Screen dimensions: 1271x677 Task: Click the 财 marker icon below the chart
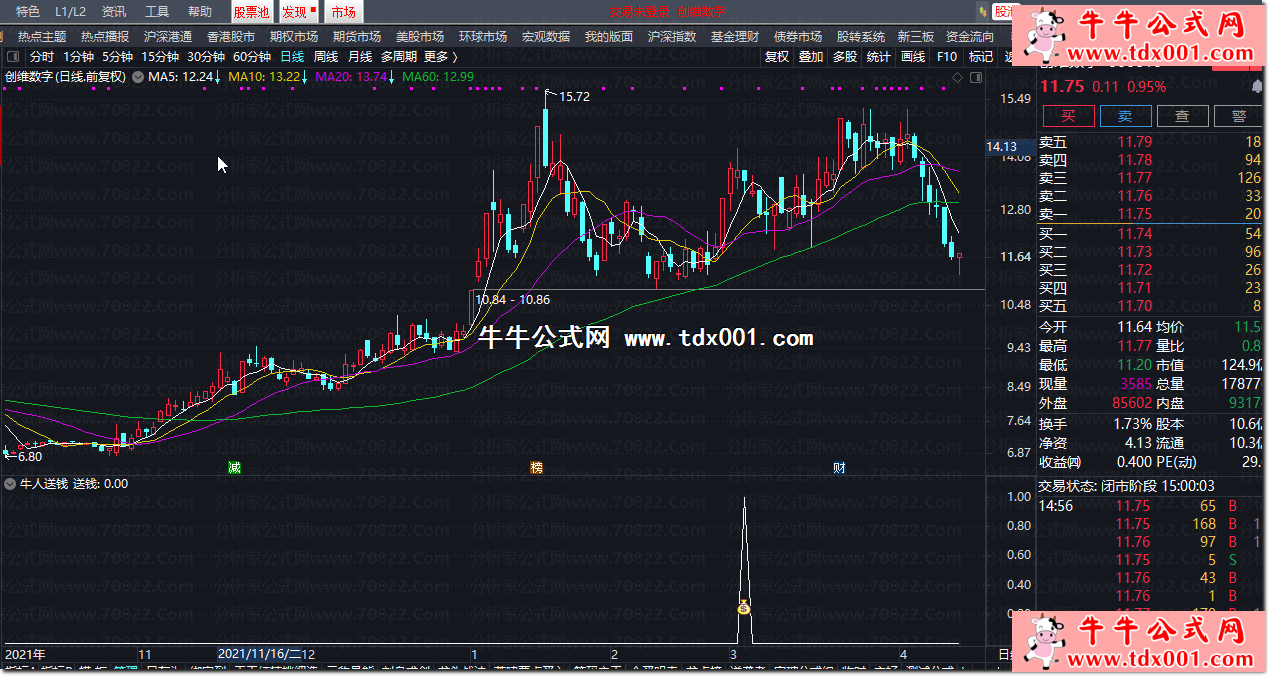point(839,467)
